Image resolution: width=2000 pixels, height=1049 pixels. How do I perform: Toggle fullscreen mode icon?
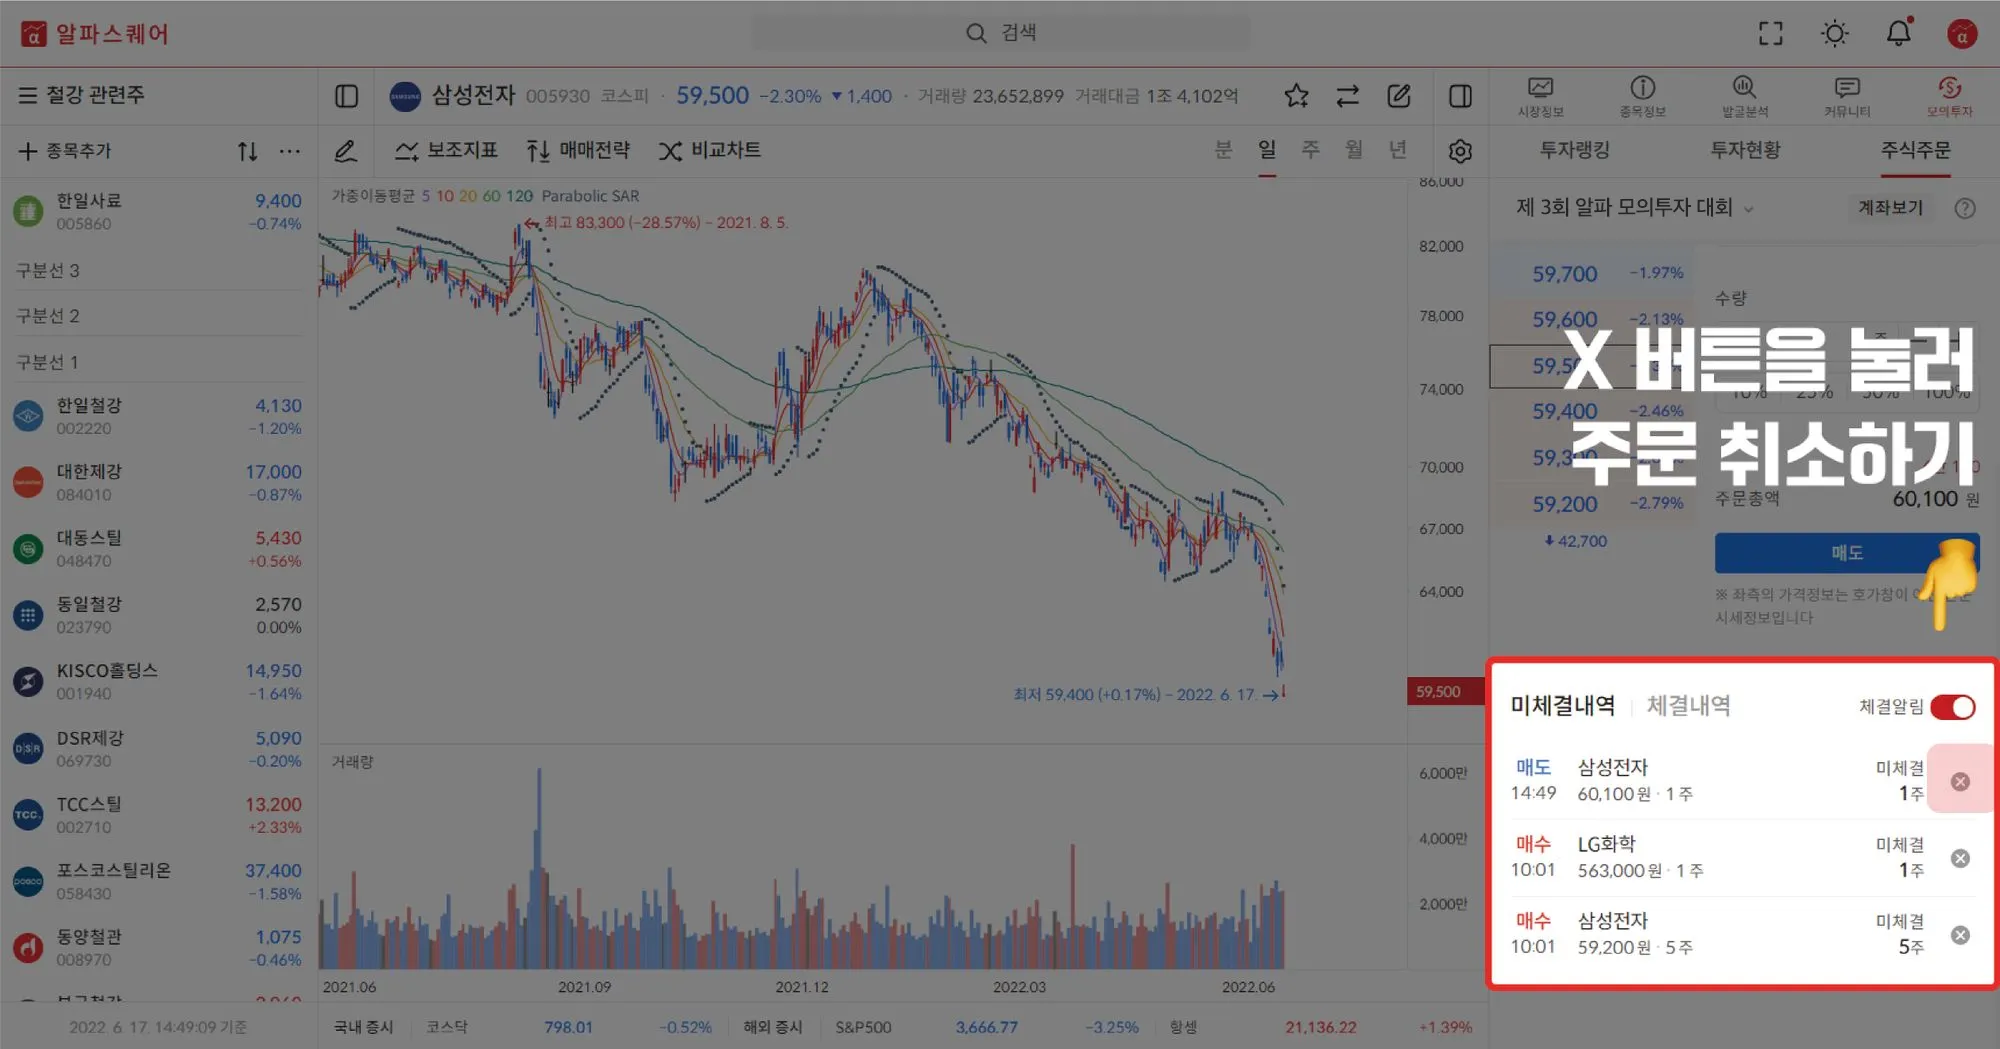(x=1770, y=34)
